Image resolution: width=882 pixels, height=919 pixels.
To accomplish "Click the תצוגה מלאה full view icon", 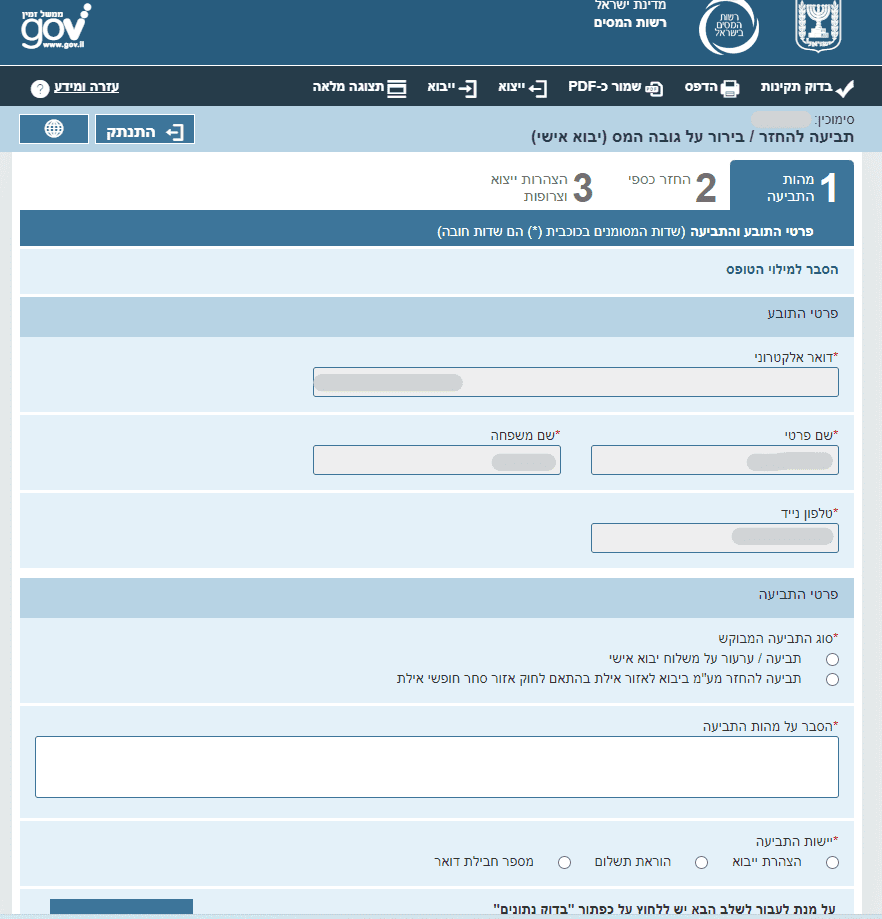I will (x=397, y=89).
